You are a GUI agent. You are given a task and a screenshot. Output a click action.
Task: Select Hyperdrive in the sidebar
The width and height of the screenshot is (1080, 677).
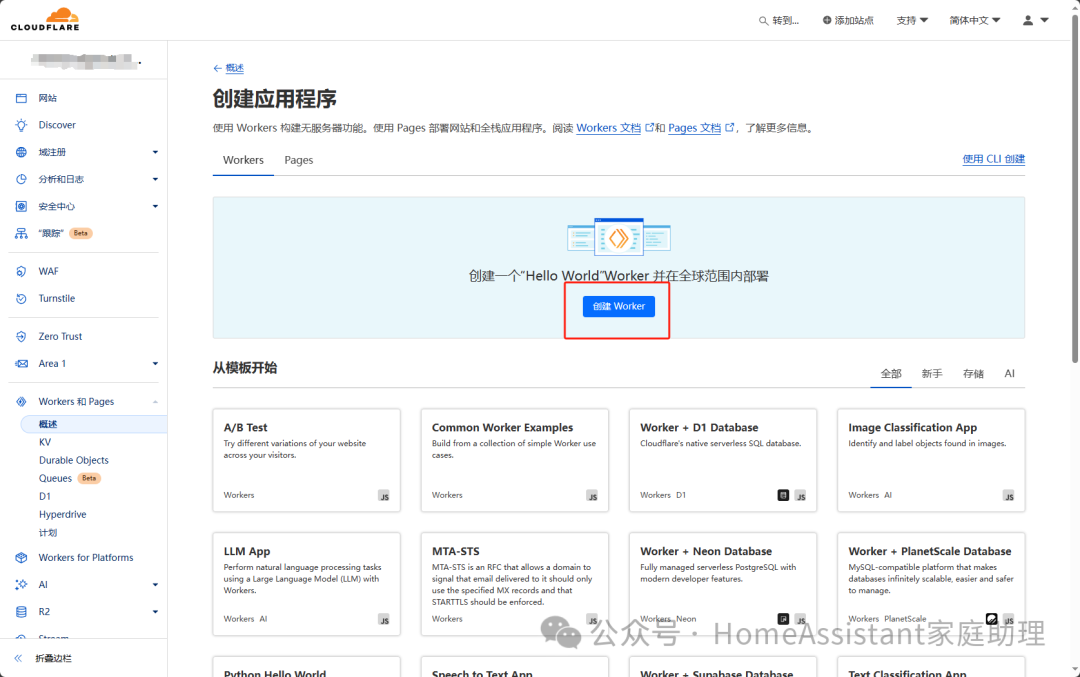point(63,514)
